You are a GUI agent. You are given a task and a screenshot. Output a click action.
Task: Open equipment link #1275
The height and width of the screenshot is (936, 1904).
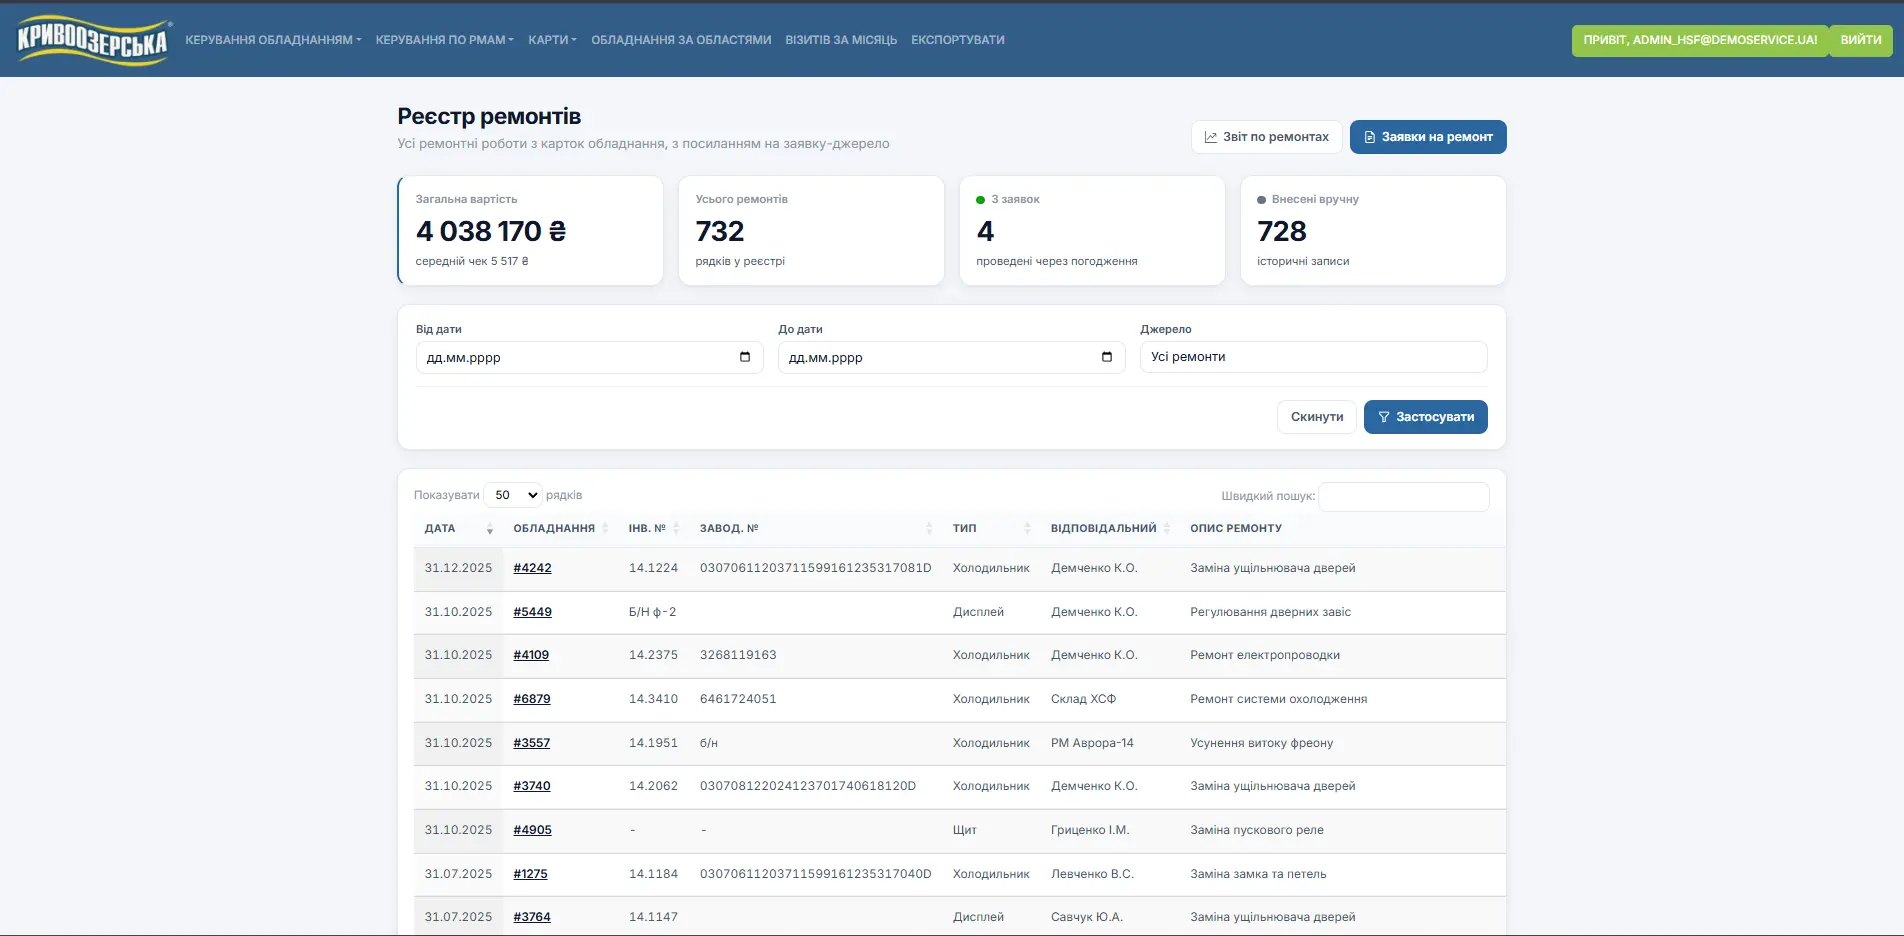(530, 874)
